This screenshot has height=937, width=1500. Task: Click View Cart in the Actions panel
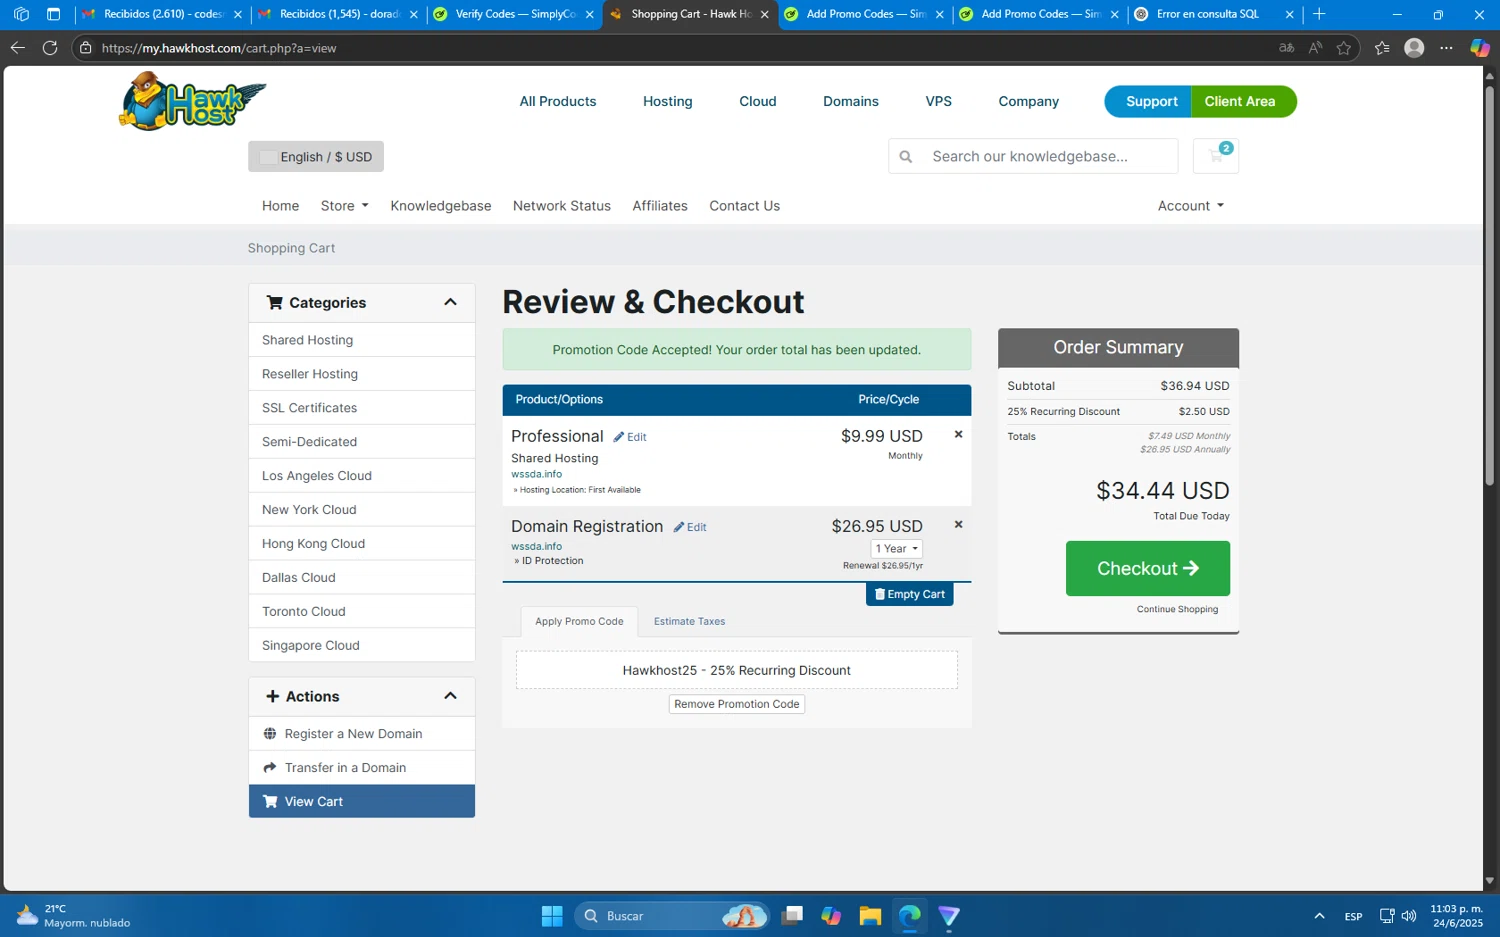pyautogui.click(x=362, y=801)
